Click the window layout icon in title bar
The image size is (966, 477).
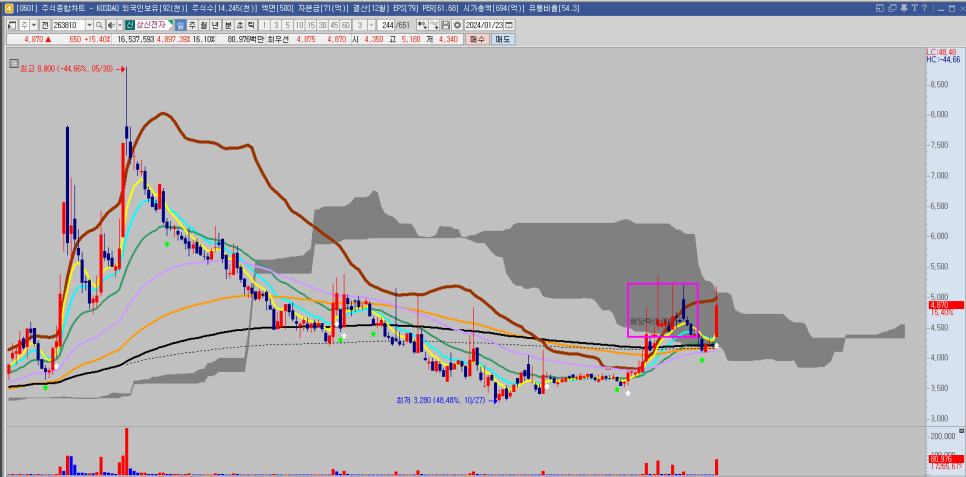click(x=880, y=8)
